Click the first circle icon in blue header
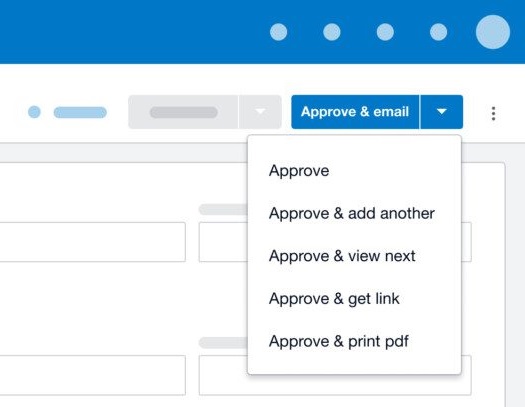The image size is (525, 407). [279, 32]
